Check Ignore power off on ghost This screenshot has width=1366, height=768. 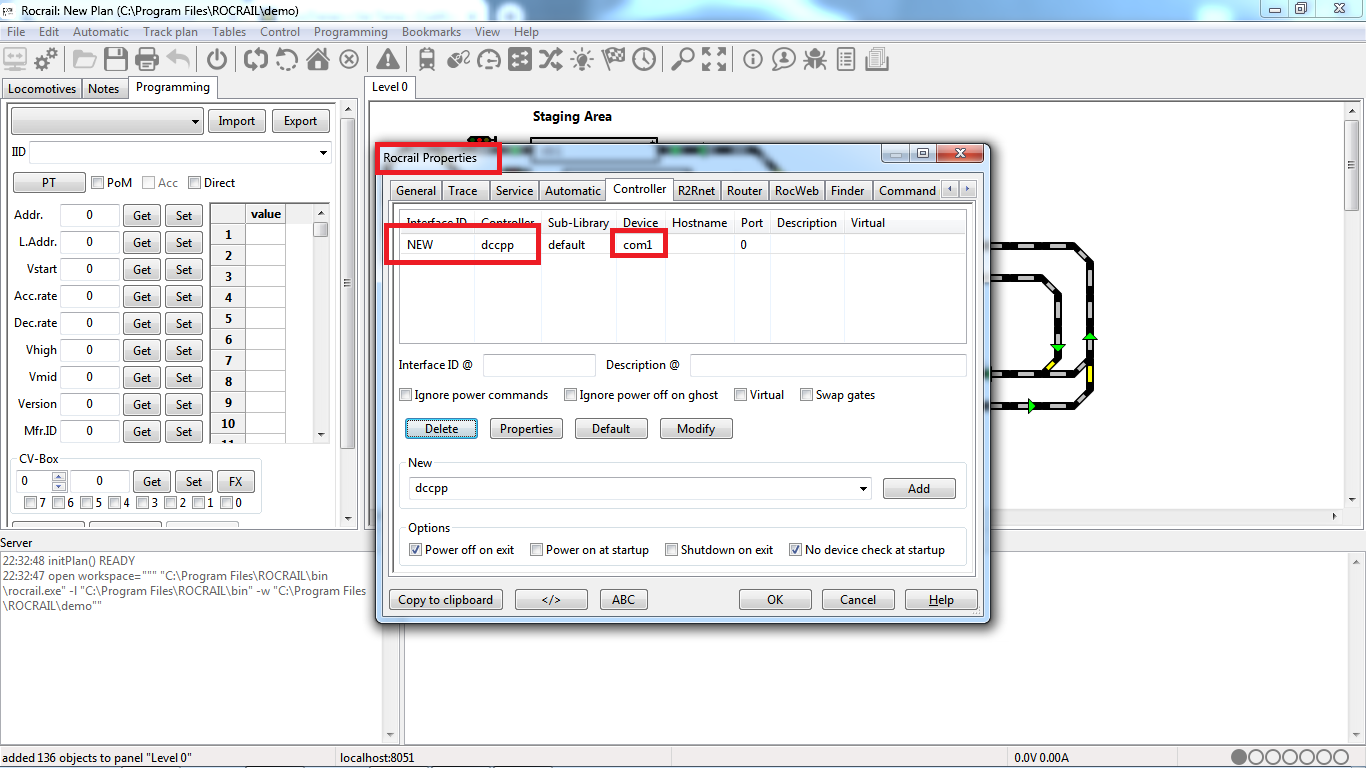pos(570,395)
